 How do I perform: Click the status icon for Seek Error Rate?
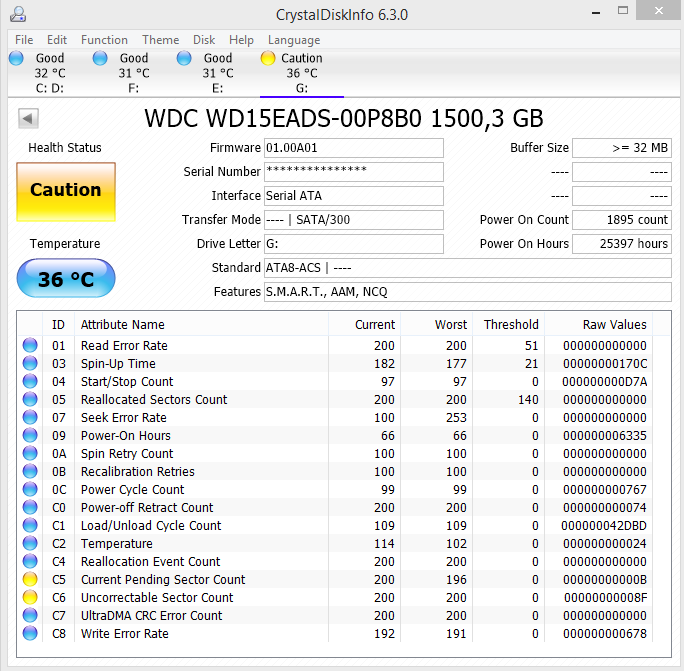(30, 417)
